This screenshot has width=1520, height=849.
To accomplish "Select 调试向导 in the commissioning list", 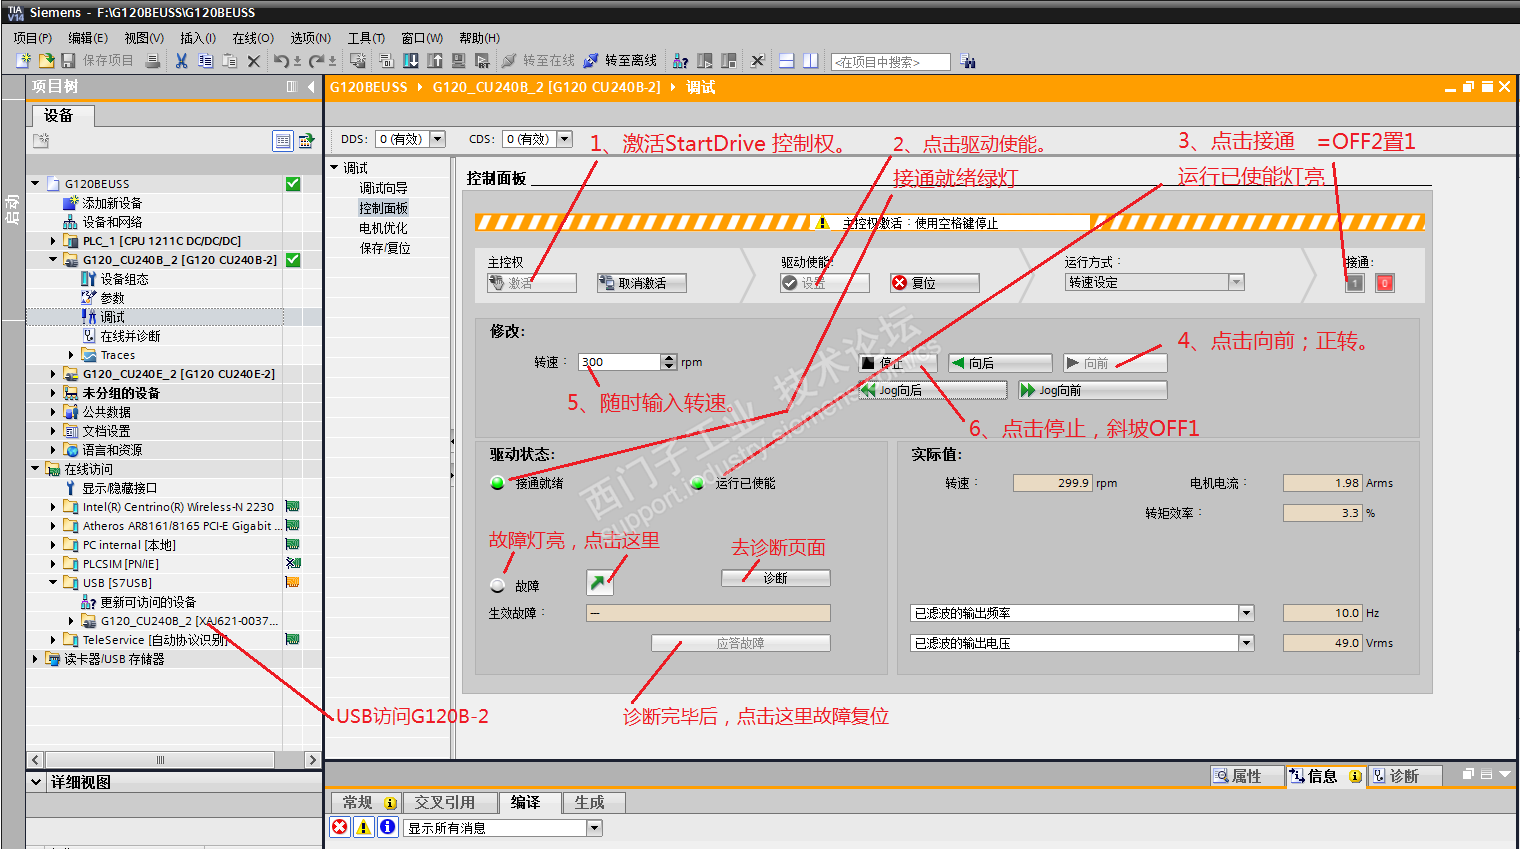I will [384, 188].
